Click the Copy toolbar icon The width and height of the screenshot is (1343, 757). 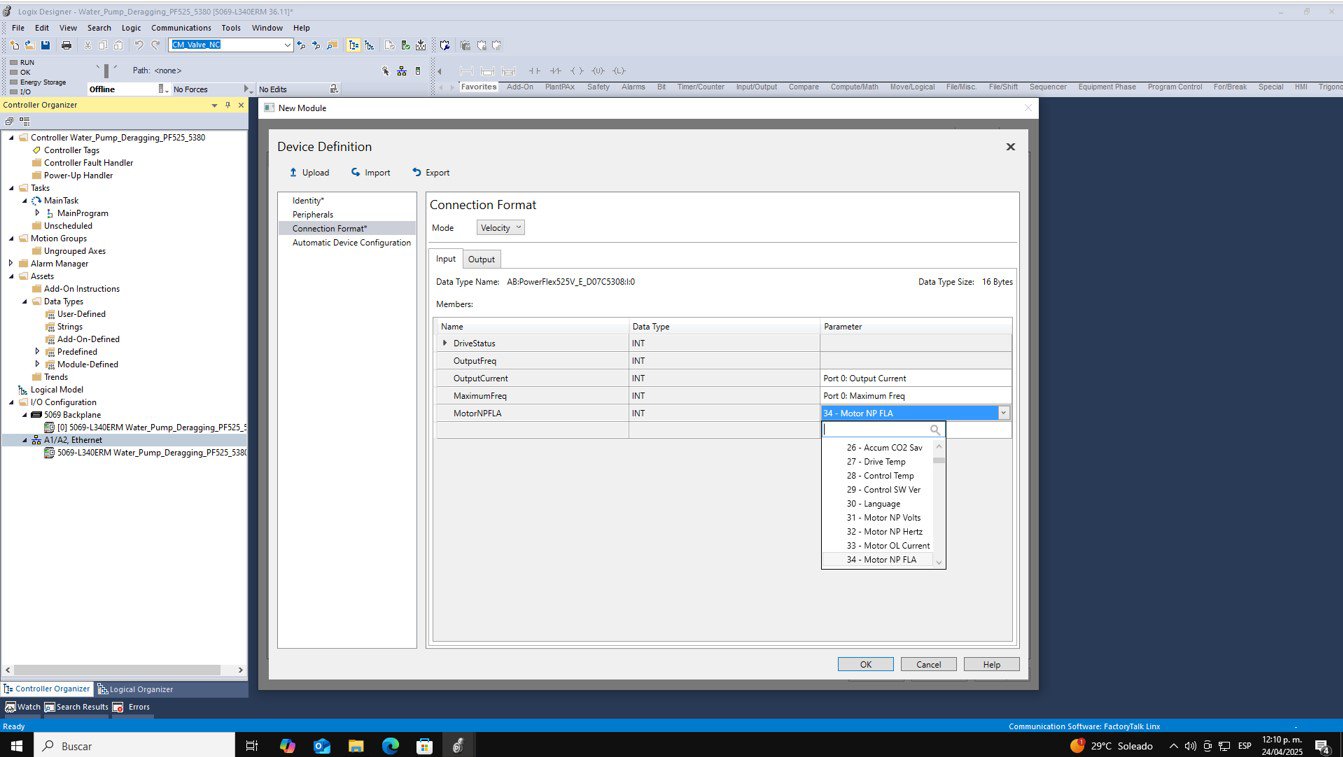(103, 45)
